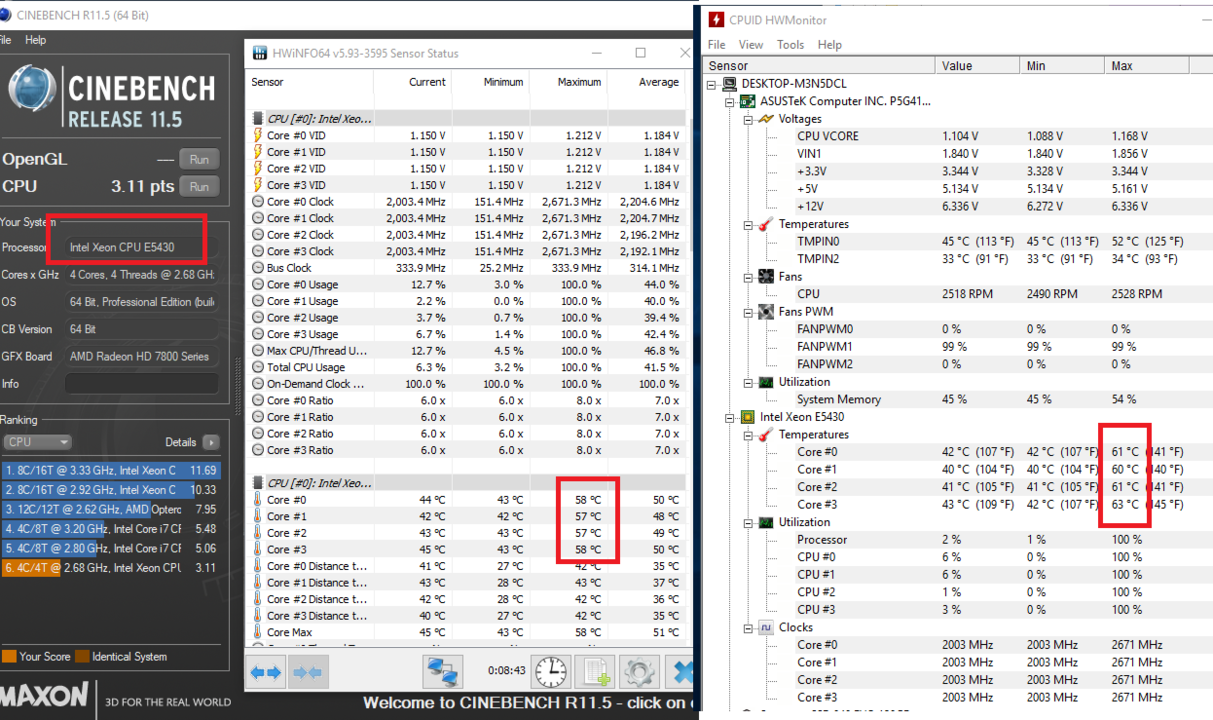Click the collapse-view inward arrows icon in HWiNFO
The width and height of the screenshot is (1213, 720).
coord(308,672)
